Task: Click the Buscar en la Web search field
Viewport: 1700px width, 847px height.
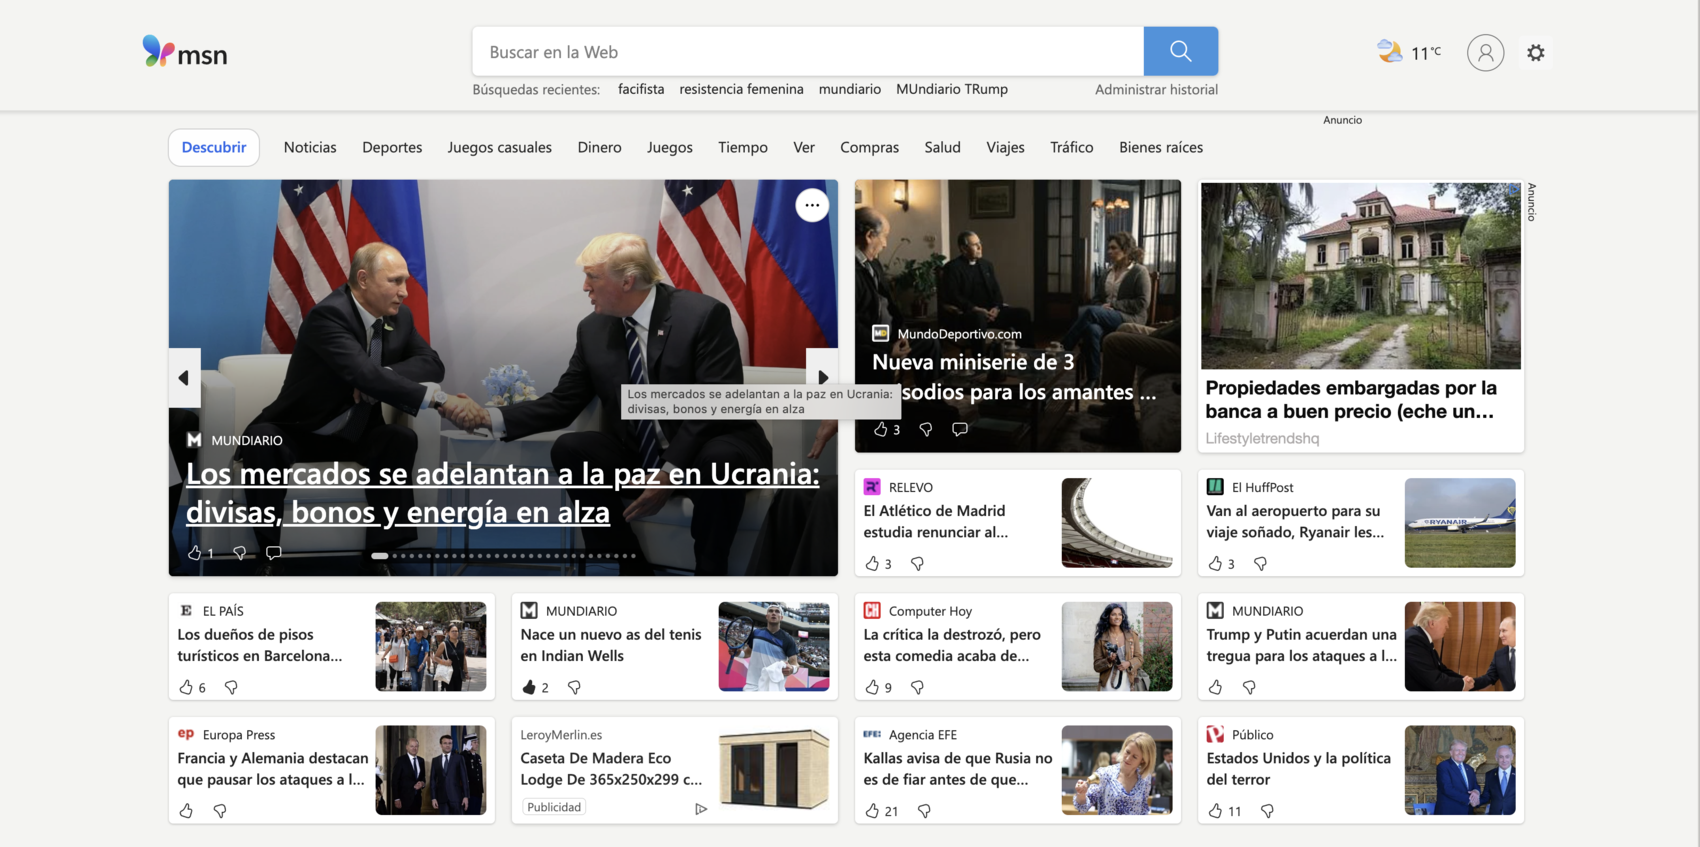Action: coord(808,51)
